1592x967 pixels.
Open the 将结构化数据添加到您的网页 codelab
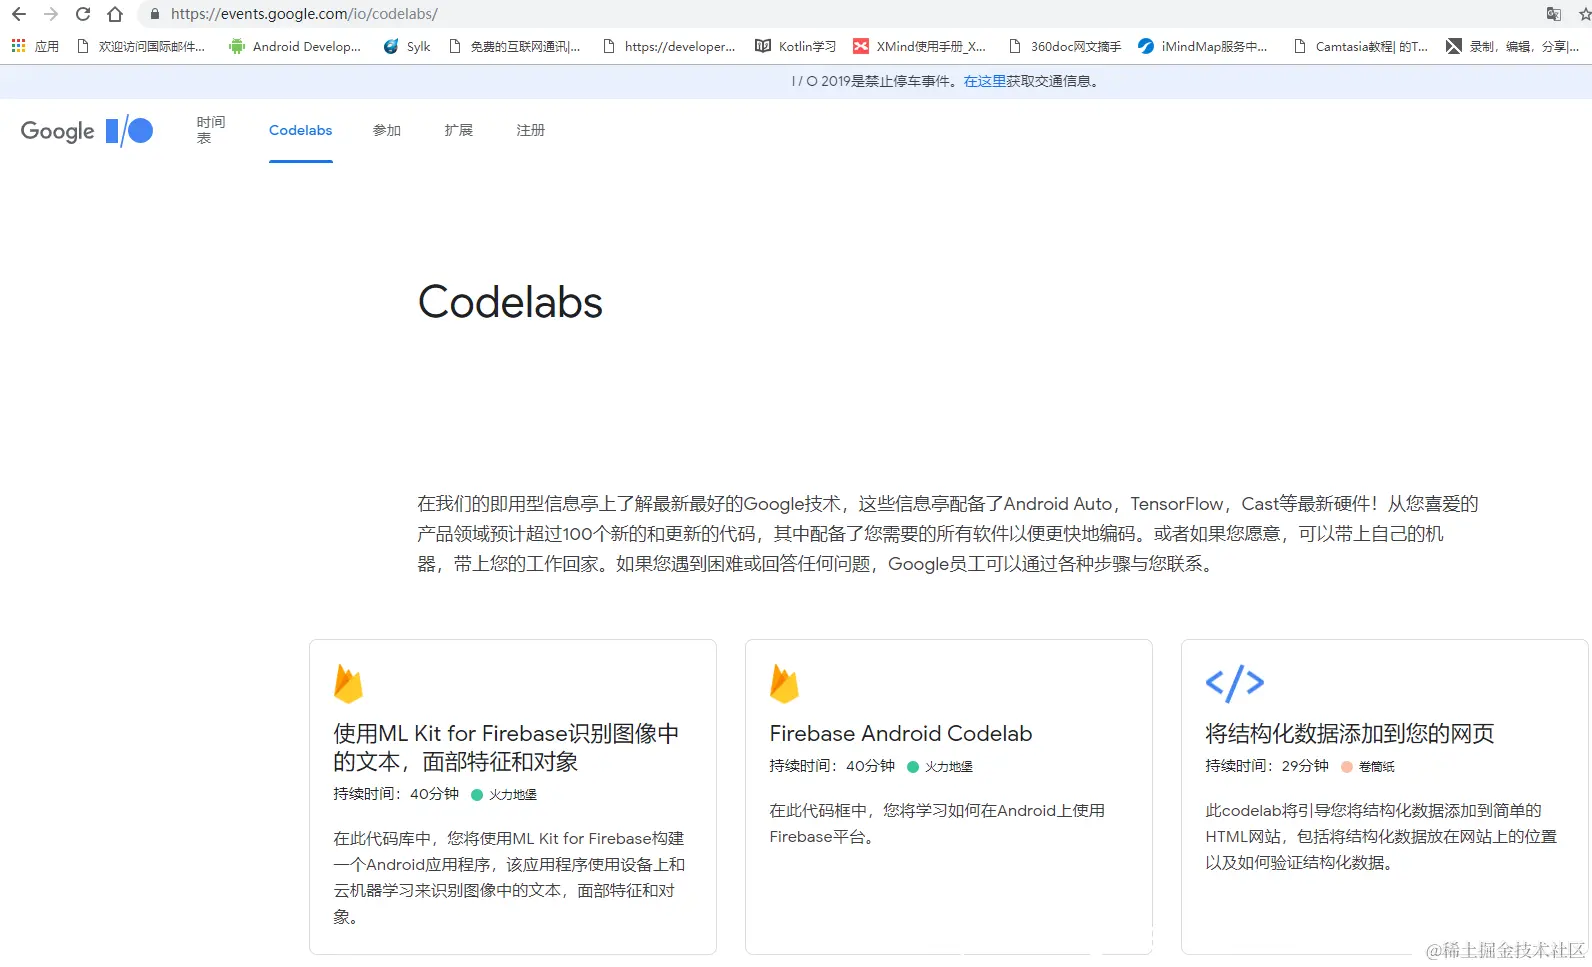(x=1349, y=734)
